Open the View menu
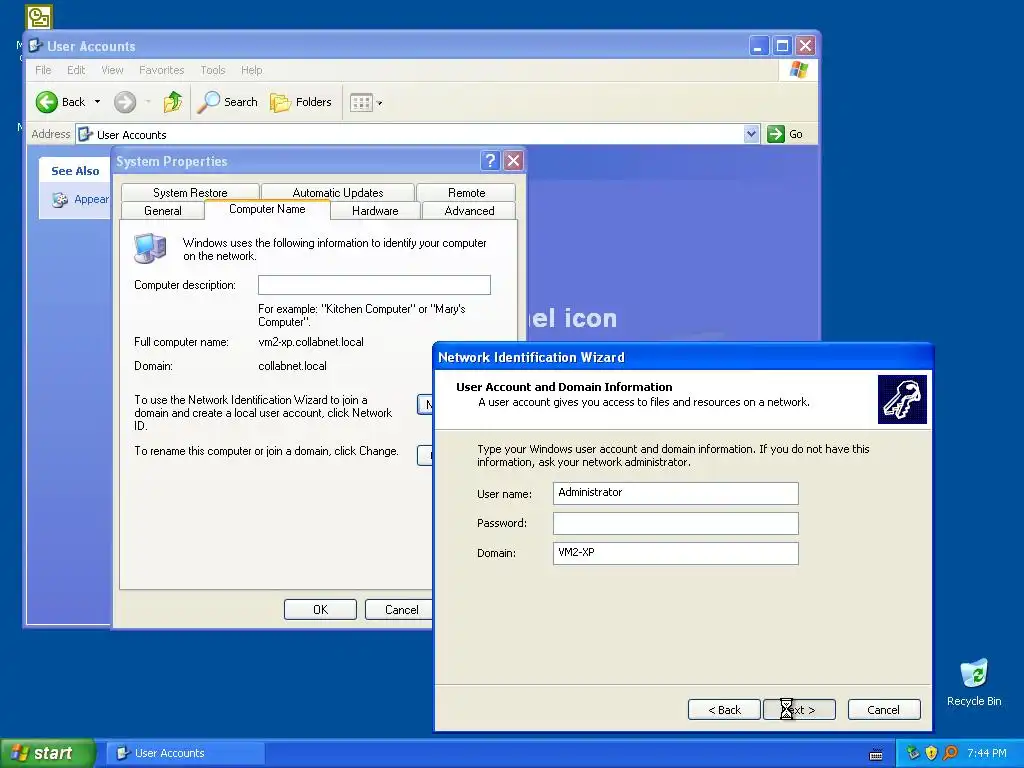Image resolution: width=1024 pixels, height=768 pixels. point(112,70)
